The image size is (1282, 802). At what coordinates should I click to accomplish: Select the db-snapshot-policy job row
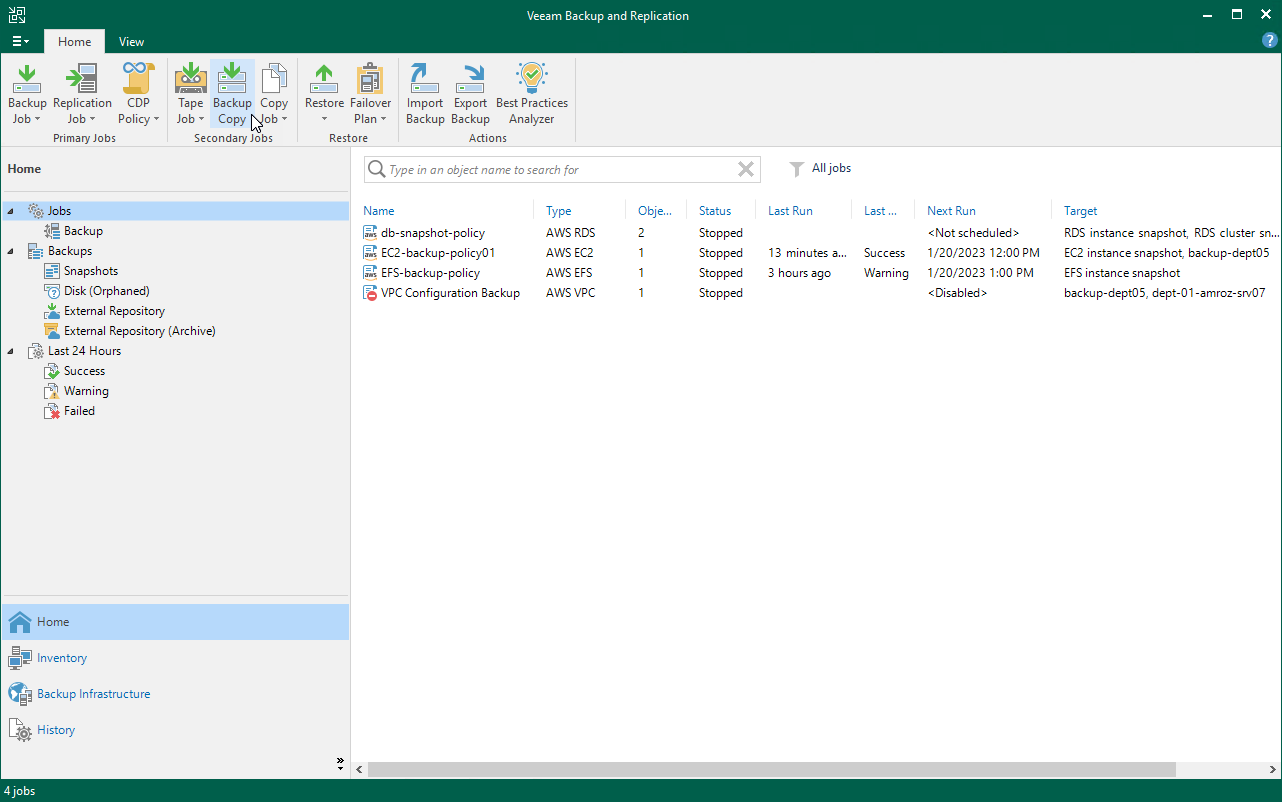pyautogui.click(x=820, y=233)
